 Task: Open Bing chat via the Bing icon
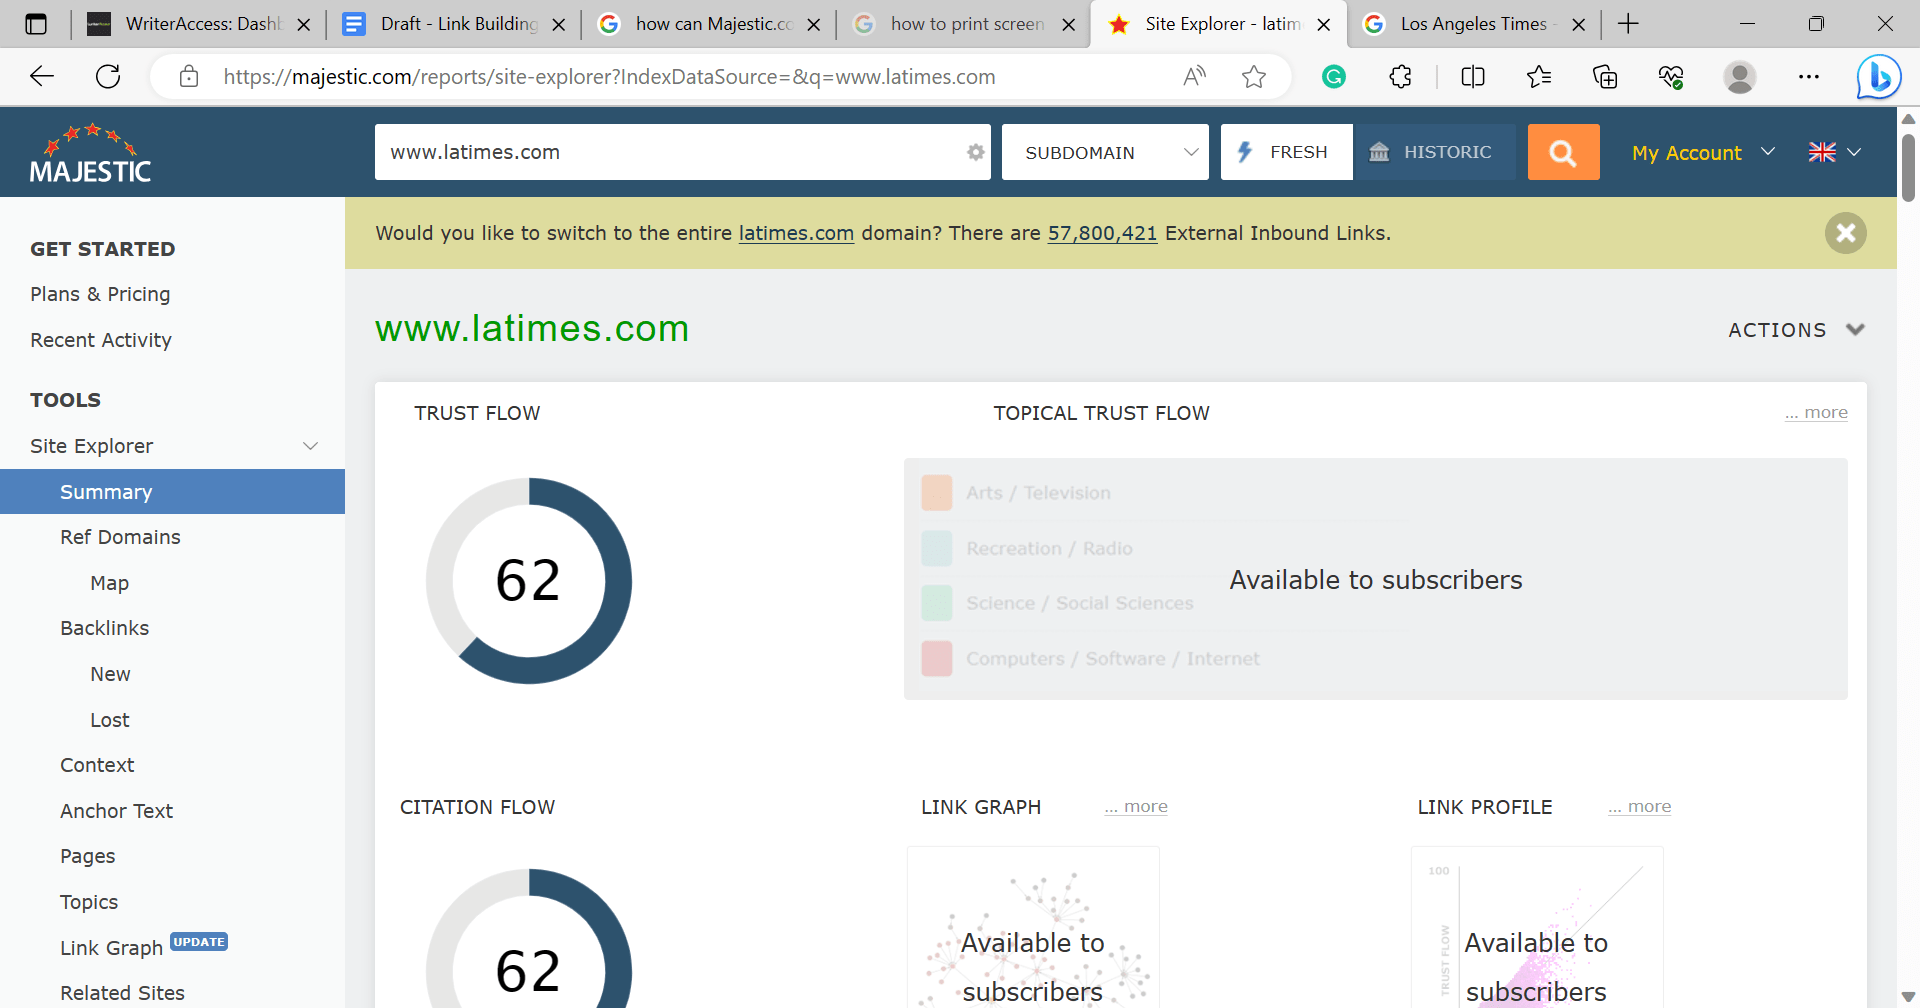tap(1878, 76)
